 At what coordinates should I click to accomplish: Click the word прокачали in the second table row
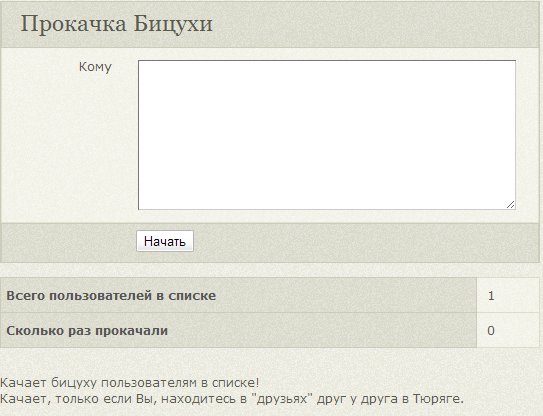coord(132,331)
